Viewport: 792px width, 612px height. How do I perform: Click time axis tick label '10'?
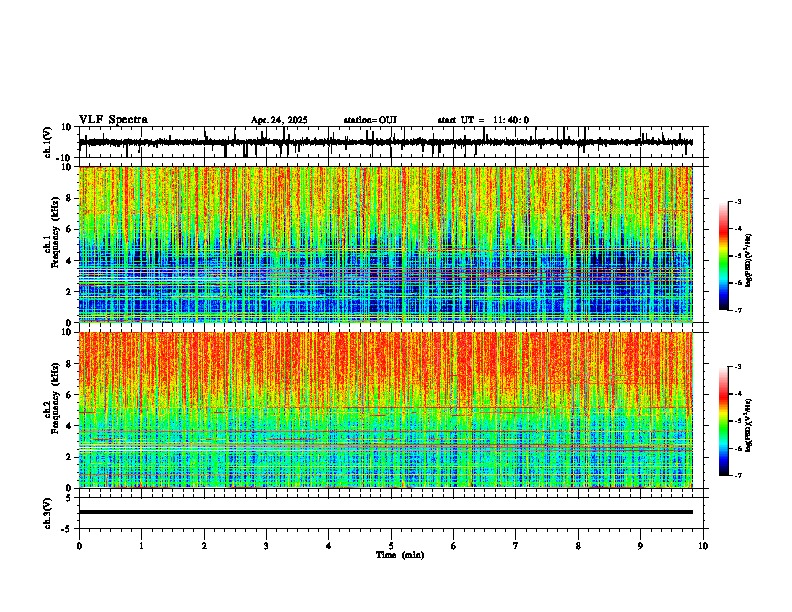point(703,546)
